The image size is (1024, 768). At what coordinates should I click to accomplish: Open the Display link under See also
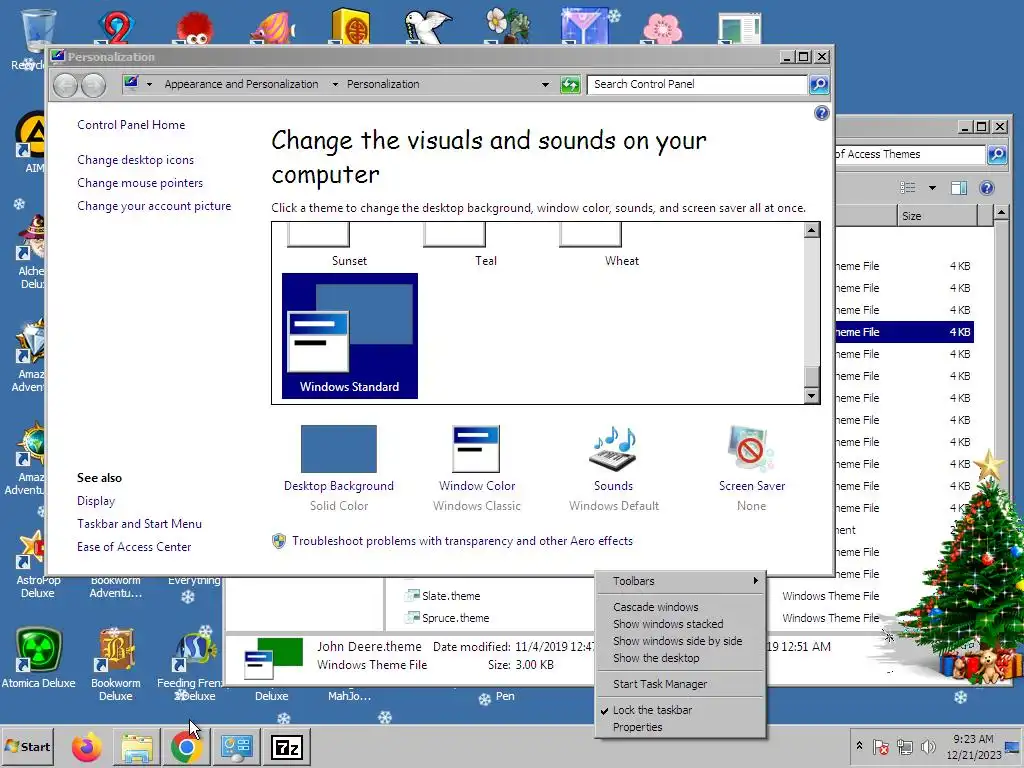tap(96, 501)
